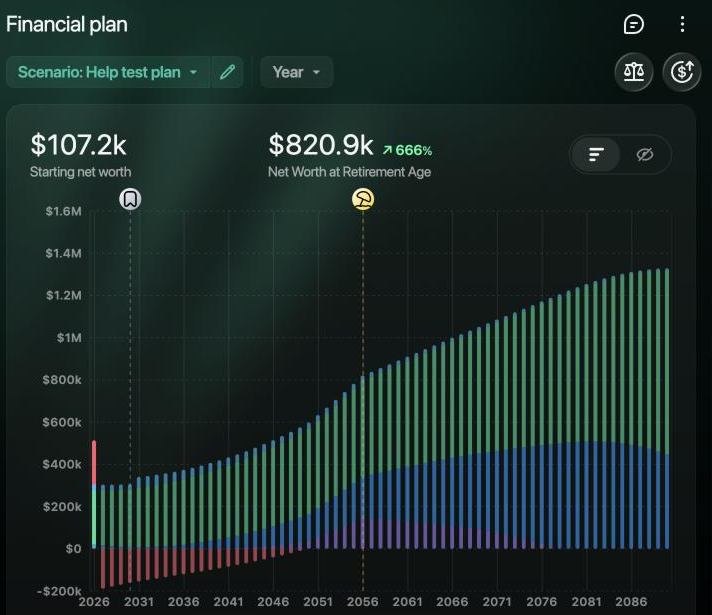Edit scenario with the pencil icon
Screen dimensions: 712x615
tap(227, 72)
